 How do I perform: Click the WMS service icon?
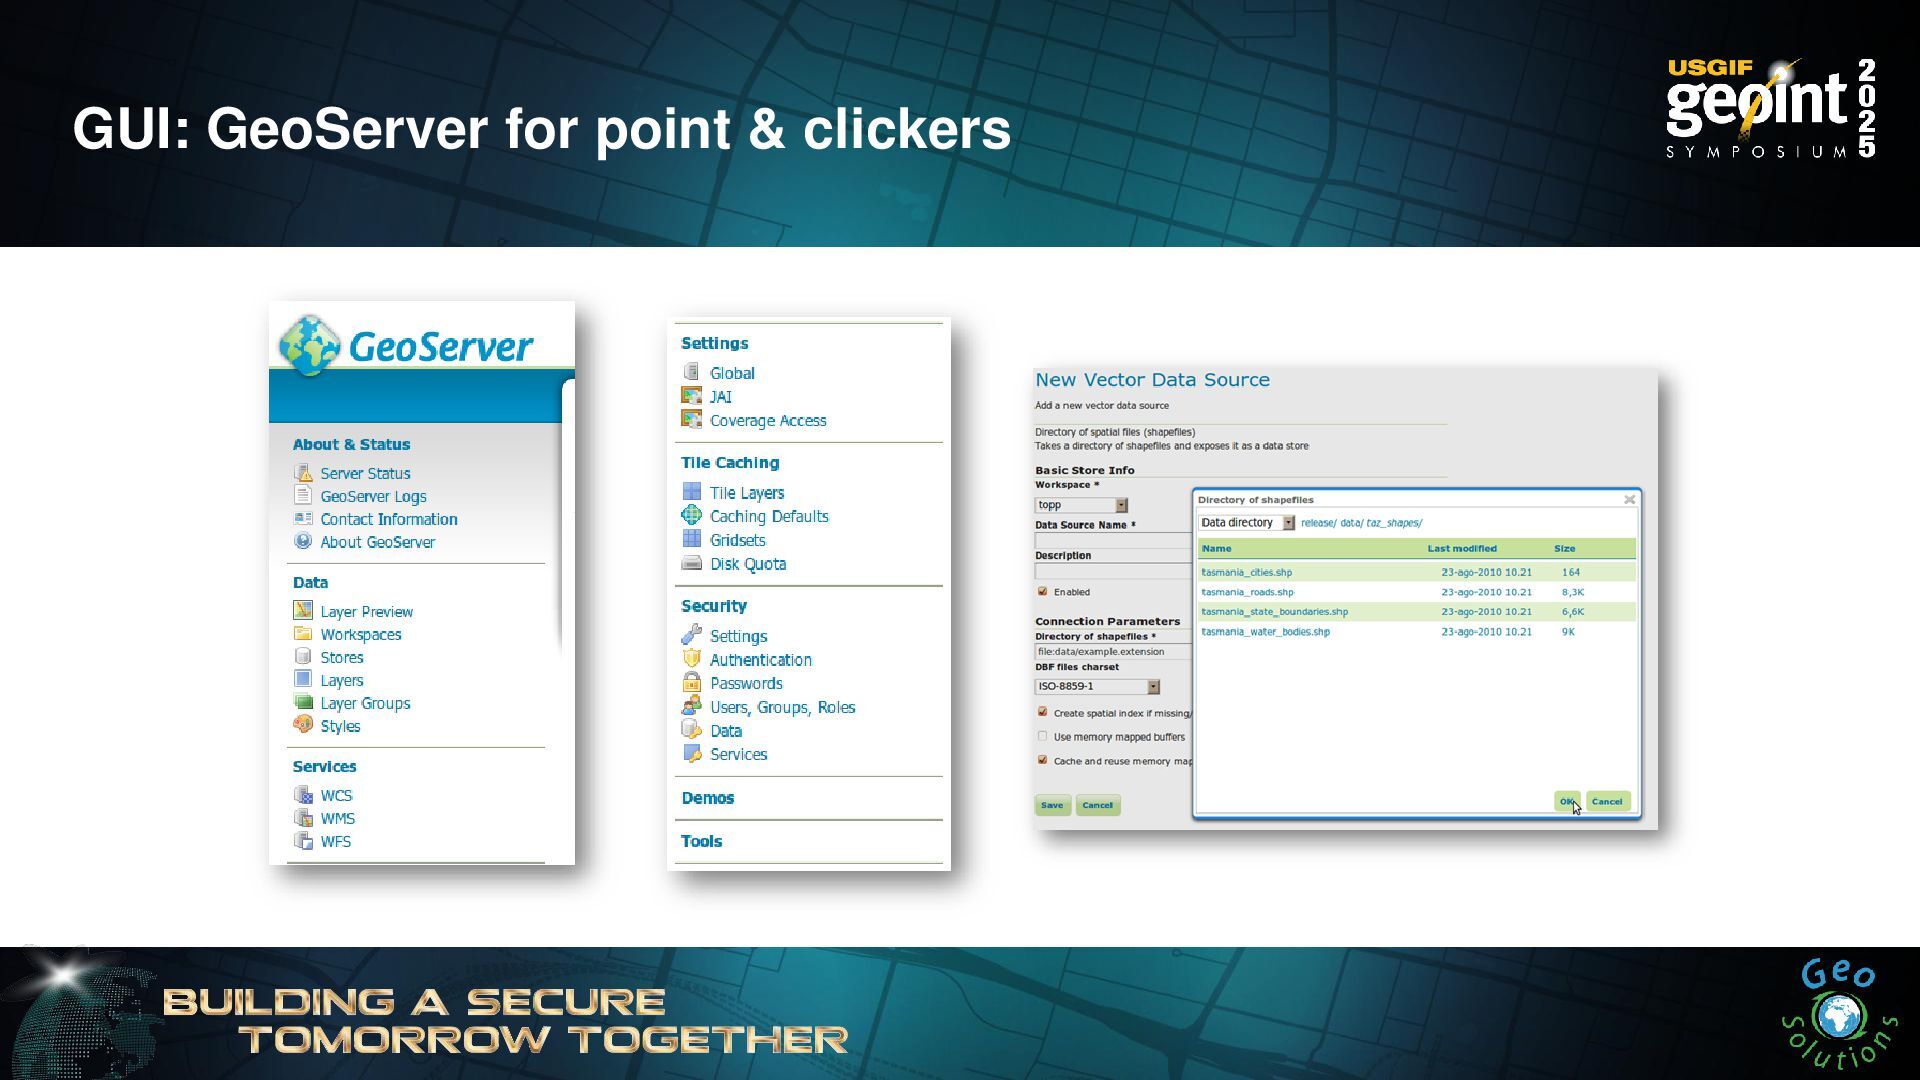click(x=303, y=818)
